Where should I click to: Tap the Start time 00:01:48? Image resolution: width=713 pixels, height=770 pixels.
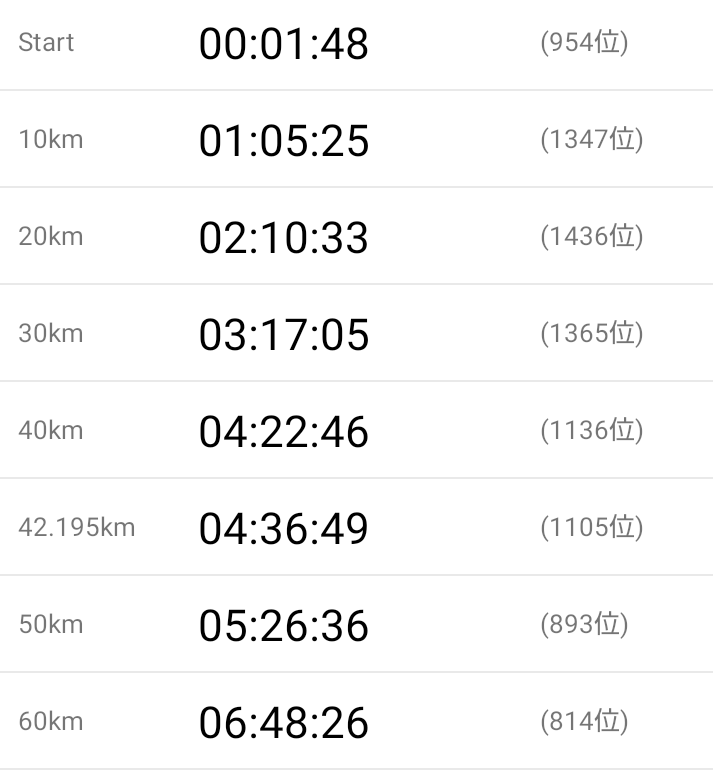(283, 44)
